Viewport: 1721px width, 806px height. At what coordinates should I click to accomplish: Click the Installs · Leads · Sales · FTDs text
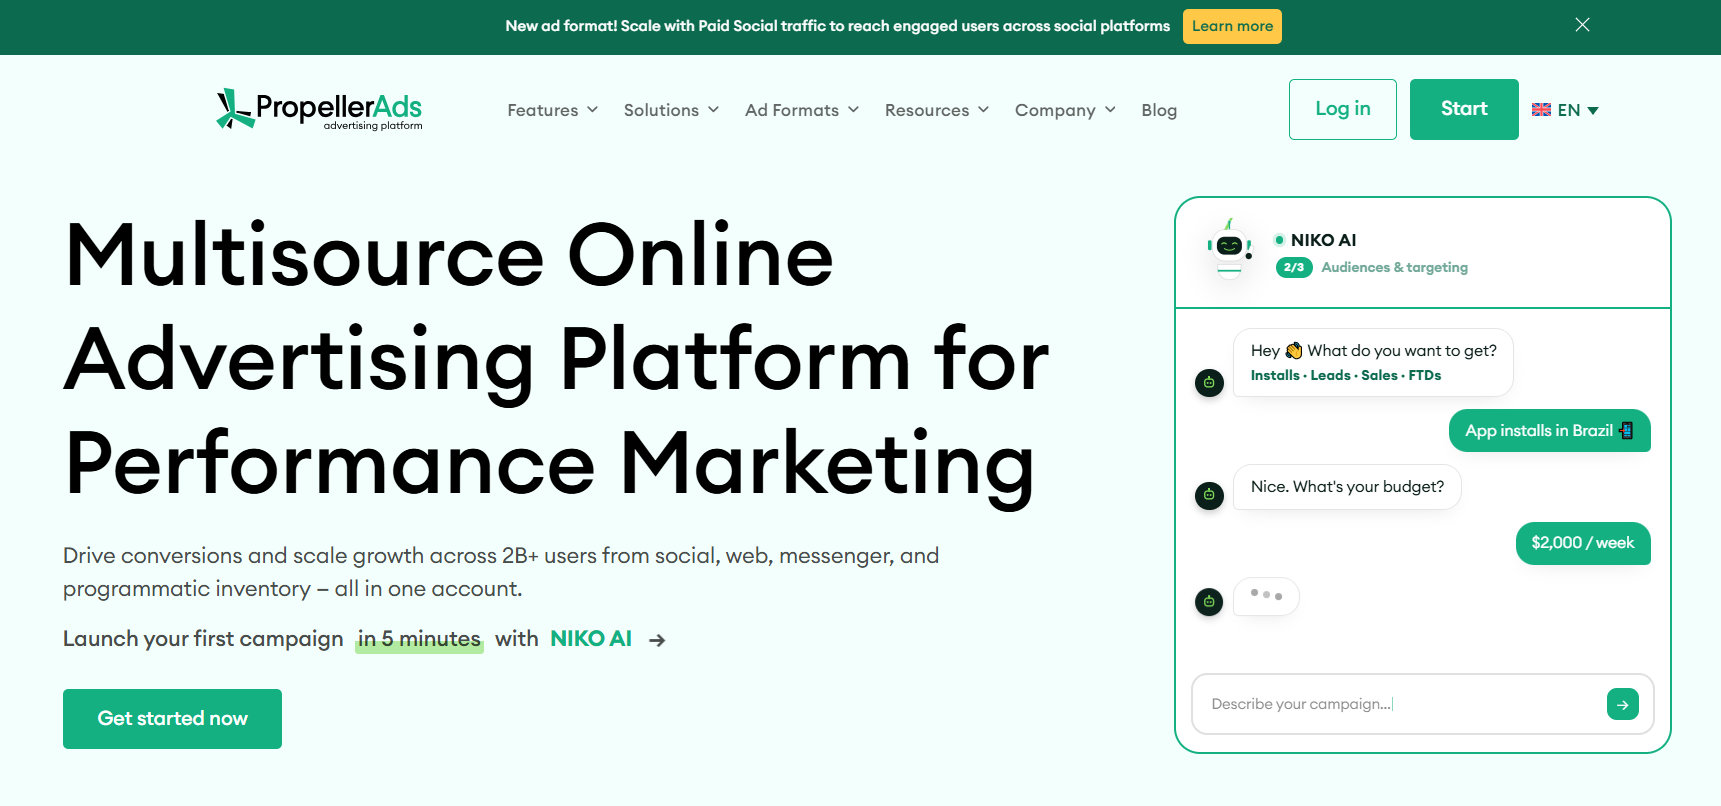click(x=1346, y=376)
